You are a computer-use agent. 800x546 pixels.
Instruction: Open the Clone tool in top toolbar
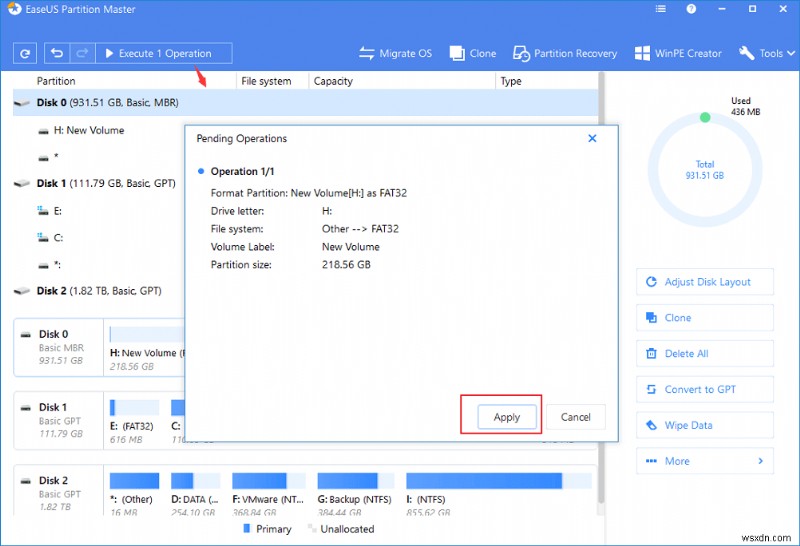473,53
